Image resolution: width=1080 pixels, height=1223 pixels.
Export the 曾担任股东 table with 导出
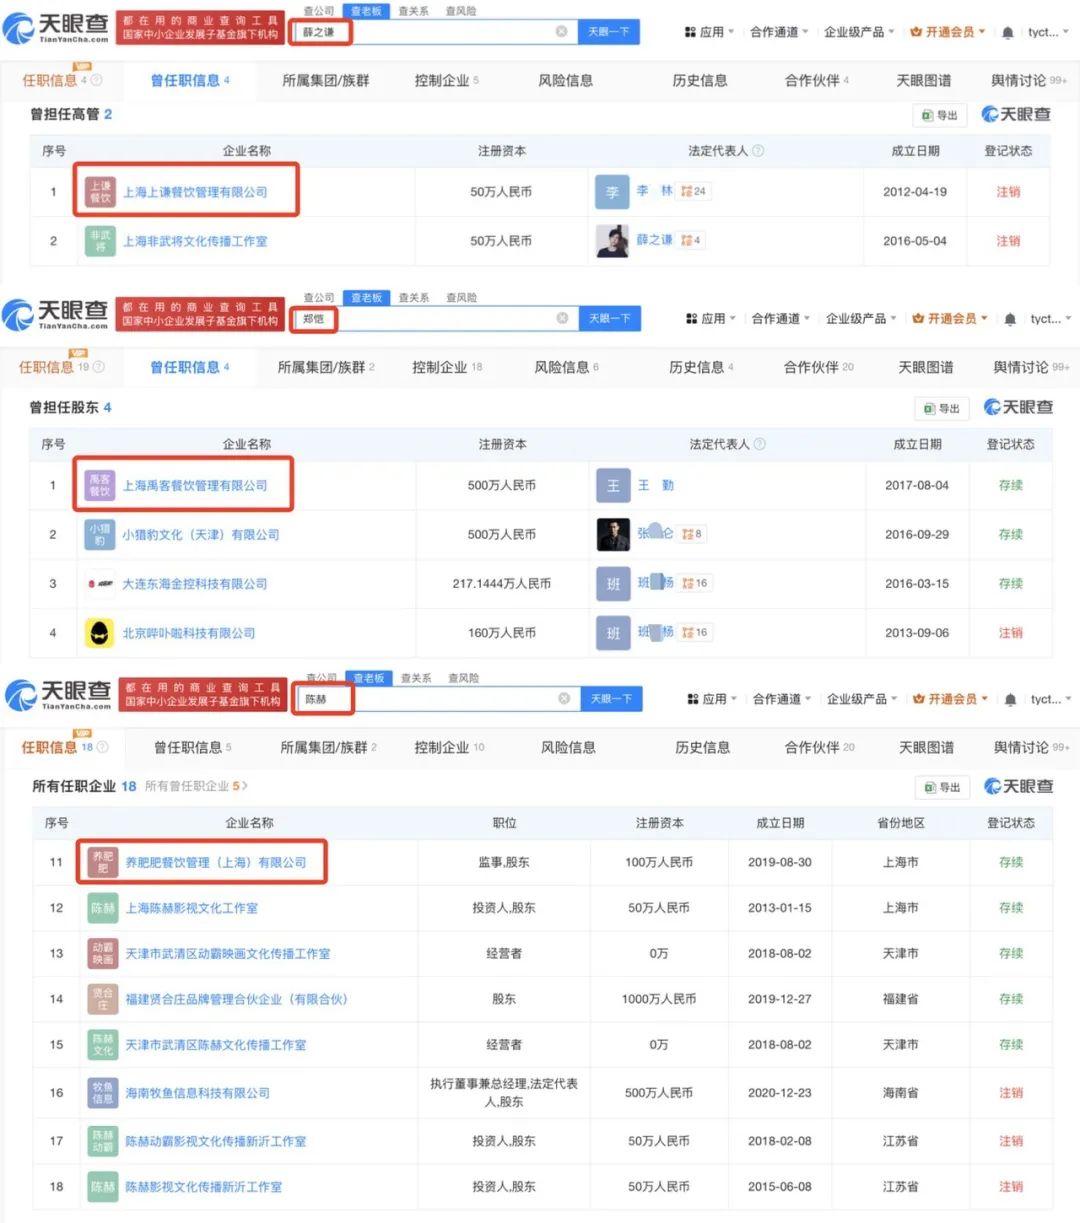pyautogui.click(x=942, y=408)
